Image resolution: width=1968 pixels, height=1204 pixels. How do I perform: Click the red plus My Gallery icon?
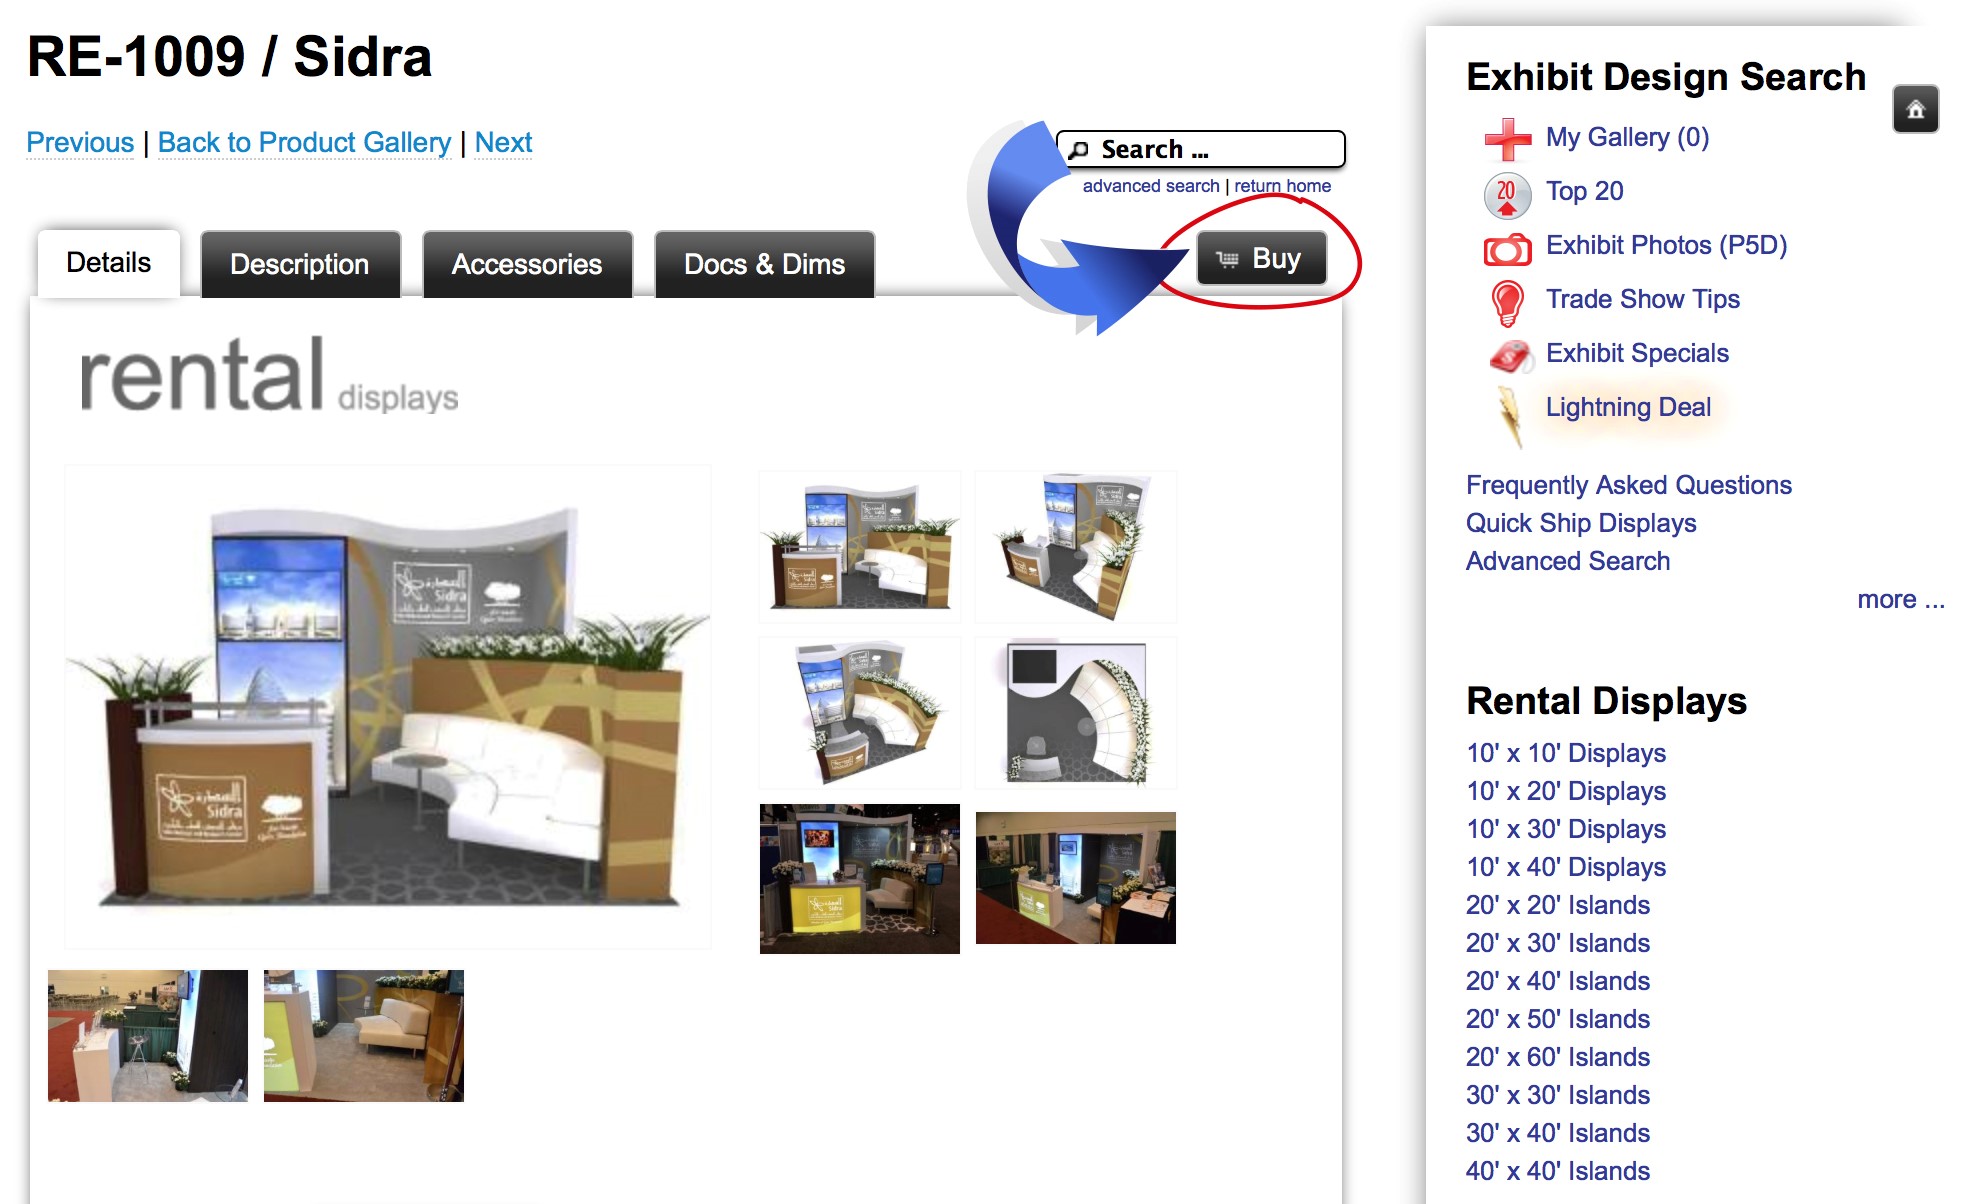click(1507, 139)
